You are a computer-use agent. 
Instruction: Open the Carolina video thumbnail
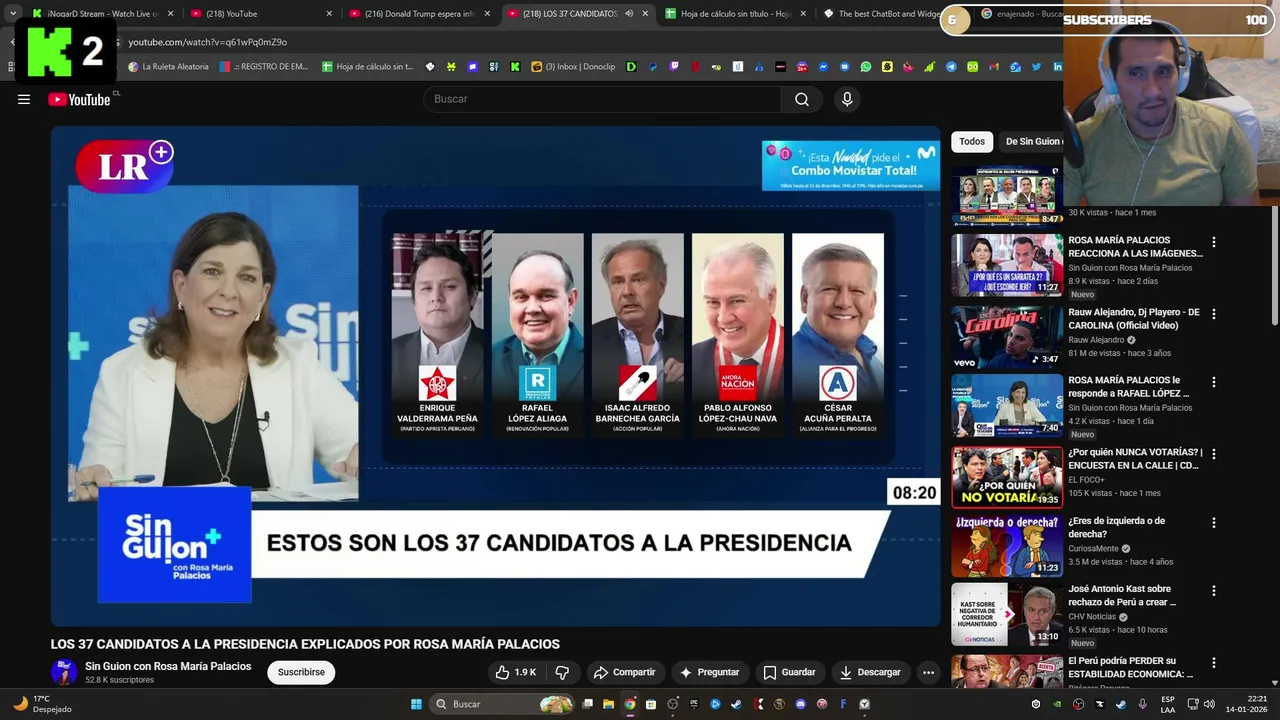(1007, 337)
